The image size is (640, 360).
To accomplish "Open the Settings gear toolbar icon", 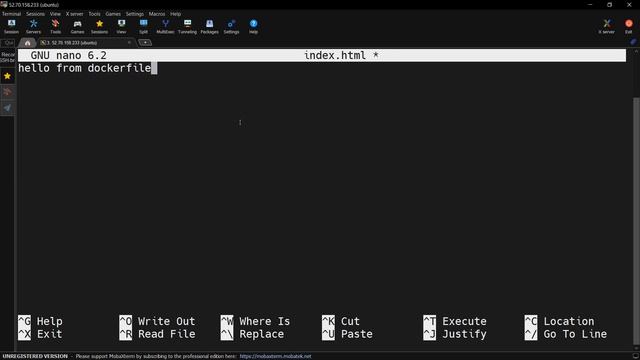I will 231,27.
